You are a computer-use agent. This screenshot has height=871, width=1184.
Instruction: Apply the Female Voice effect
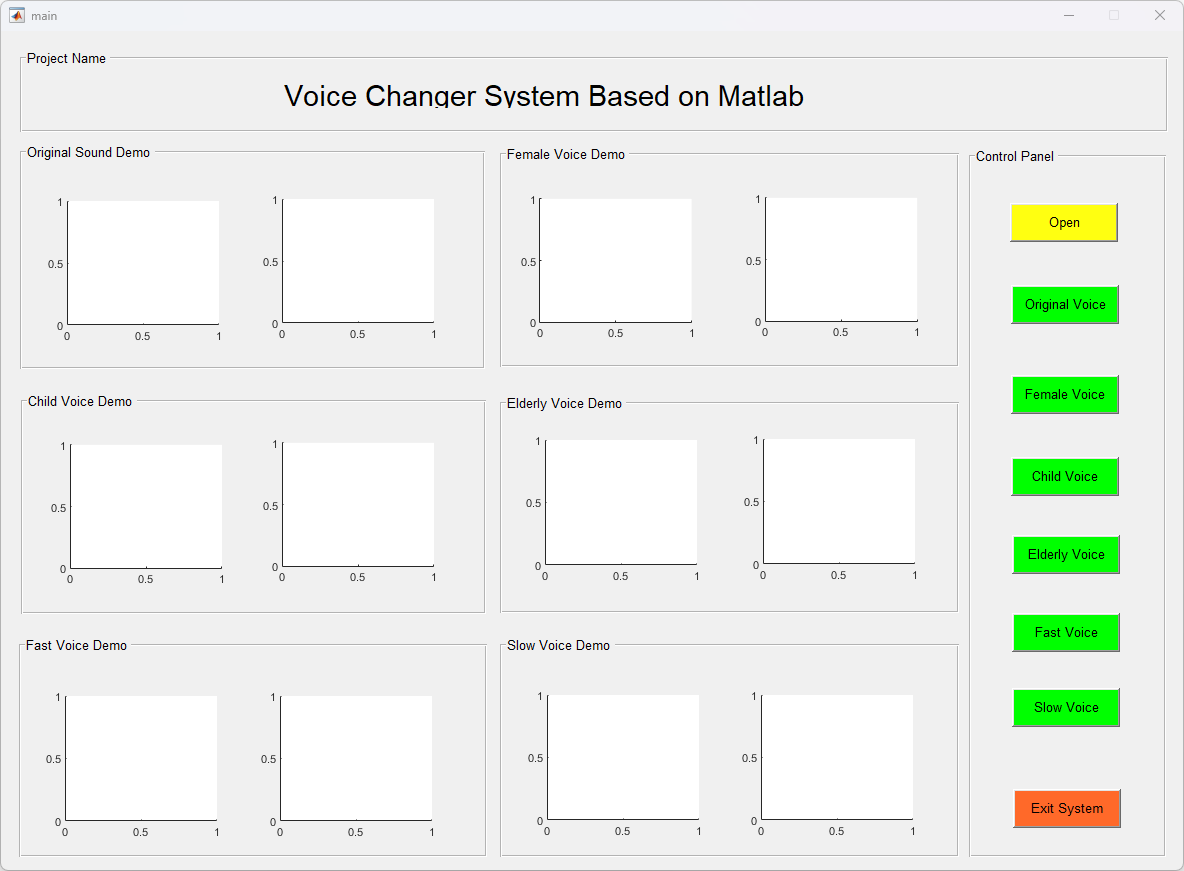click(1065, 394)
